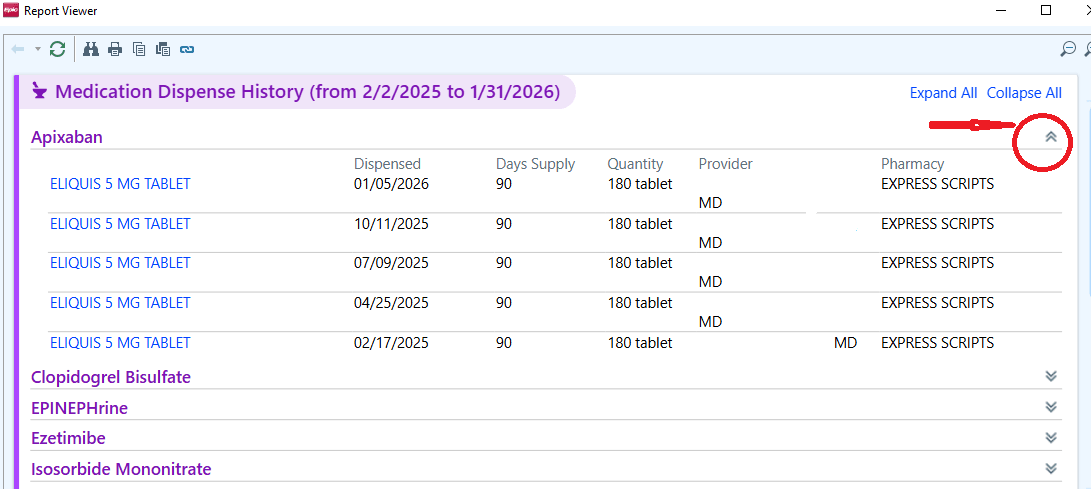
Task: Click the Refresh report icon
Action: [57, 49]
